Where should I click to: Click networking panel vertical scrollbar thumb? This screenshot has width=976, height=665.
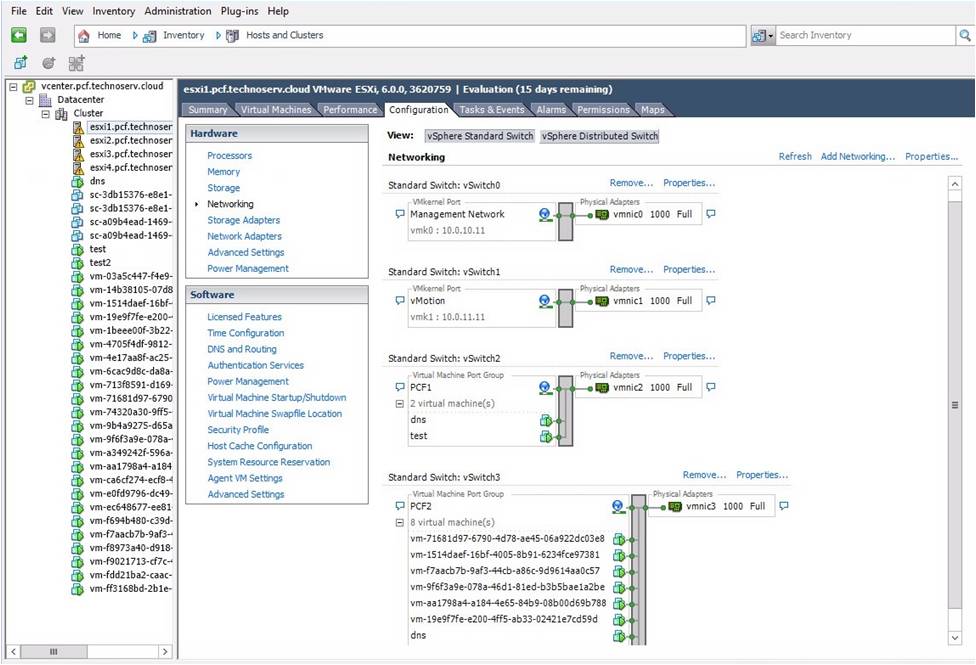pyautogui.click(x=955, y=405)
